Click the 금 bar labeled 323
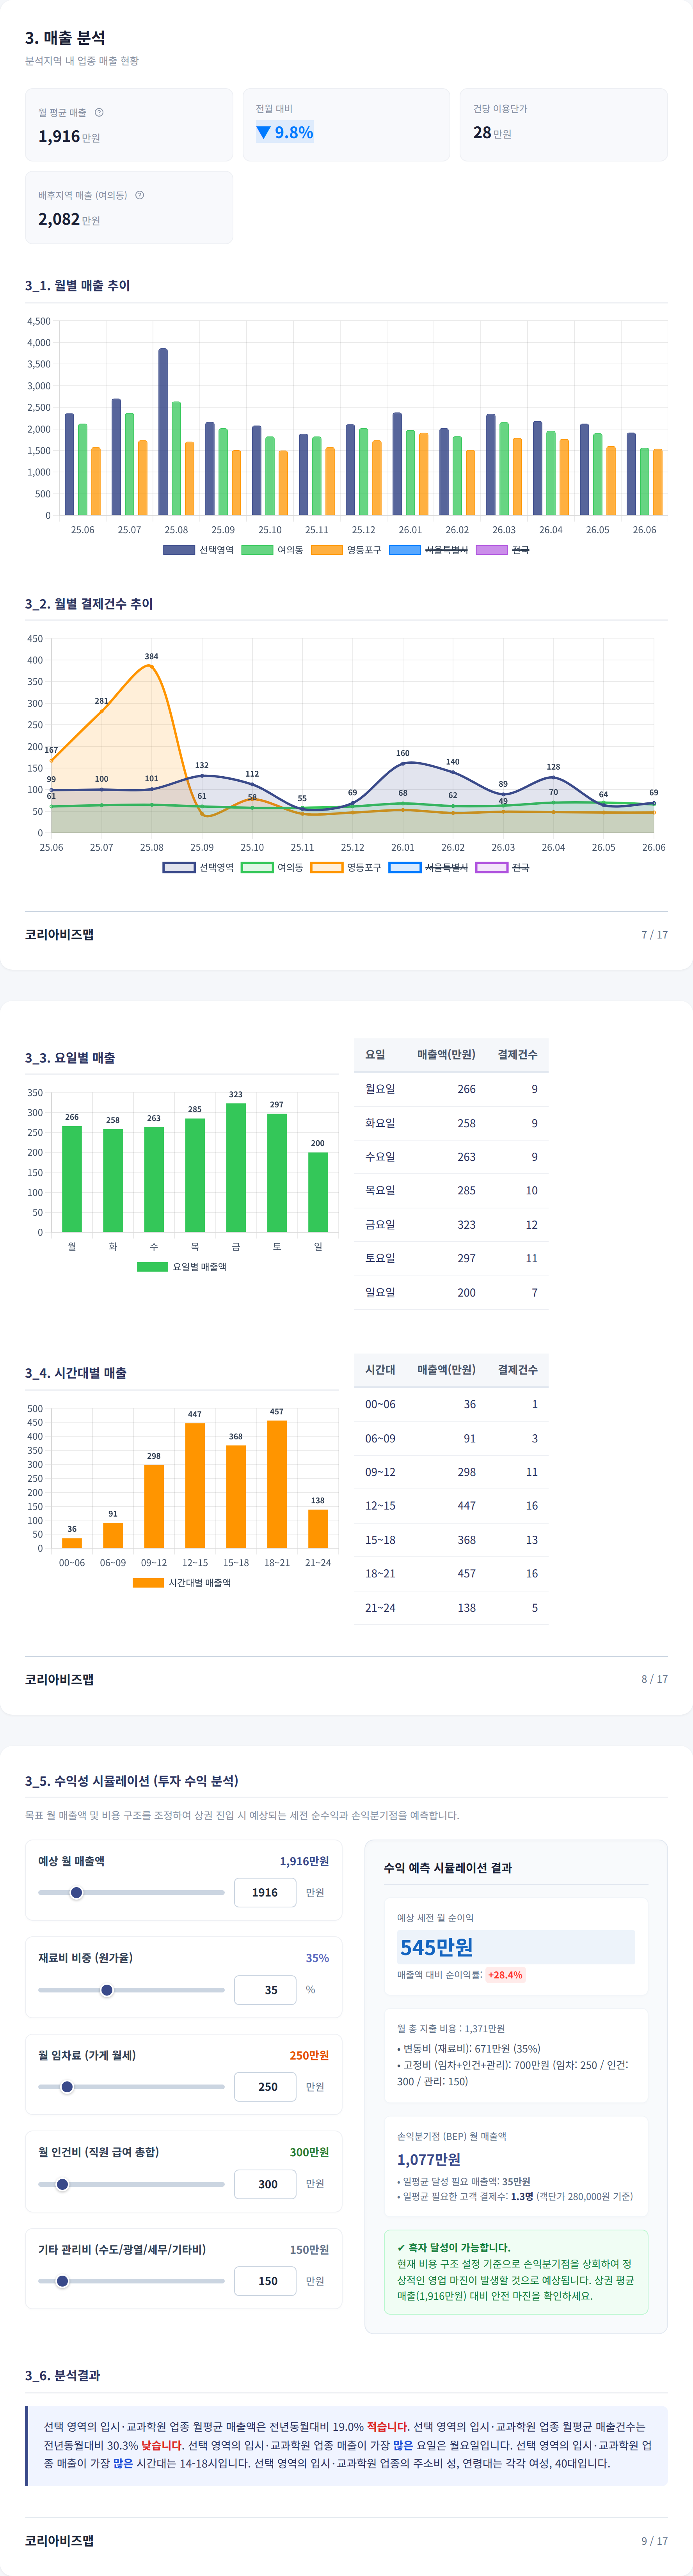 (x=236, y=1168)
